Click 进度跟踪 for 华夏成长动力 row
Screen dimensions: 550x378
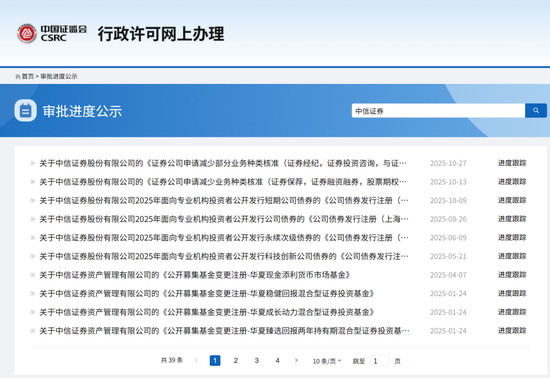pos(512,311)
